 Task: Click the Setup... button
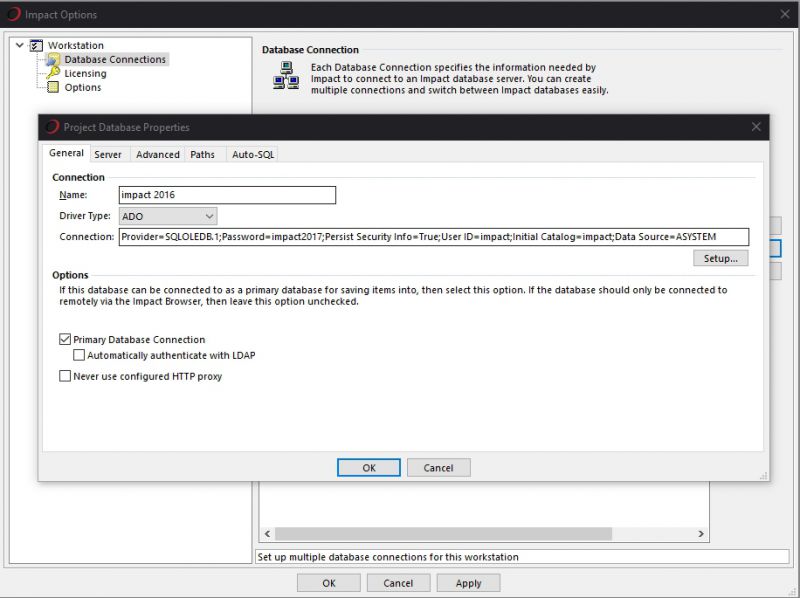coord(720,258)
